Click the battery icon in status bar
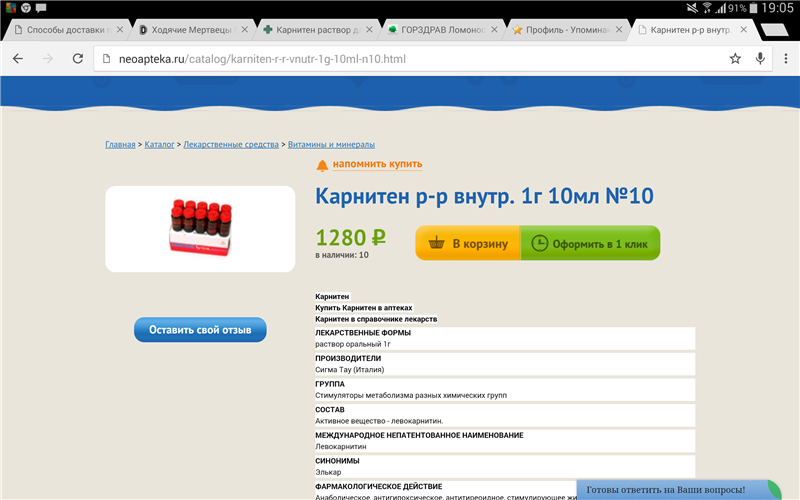 753,8
